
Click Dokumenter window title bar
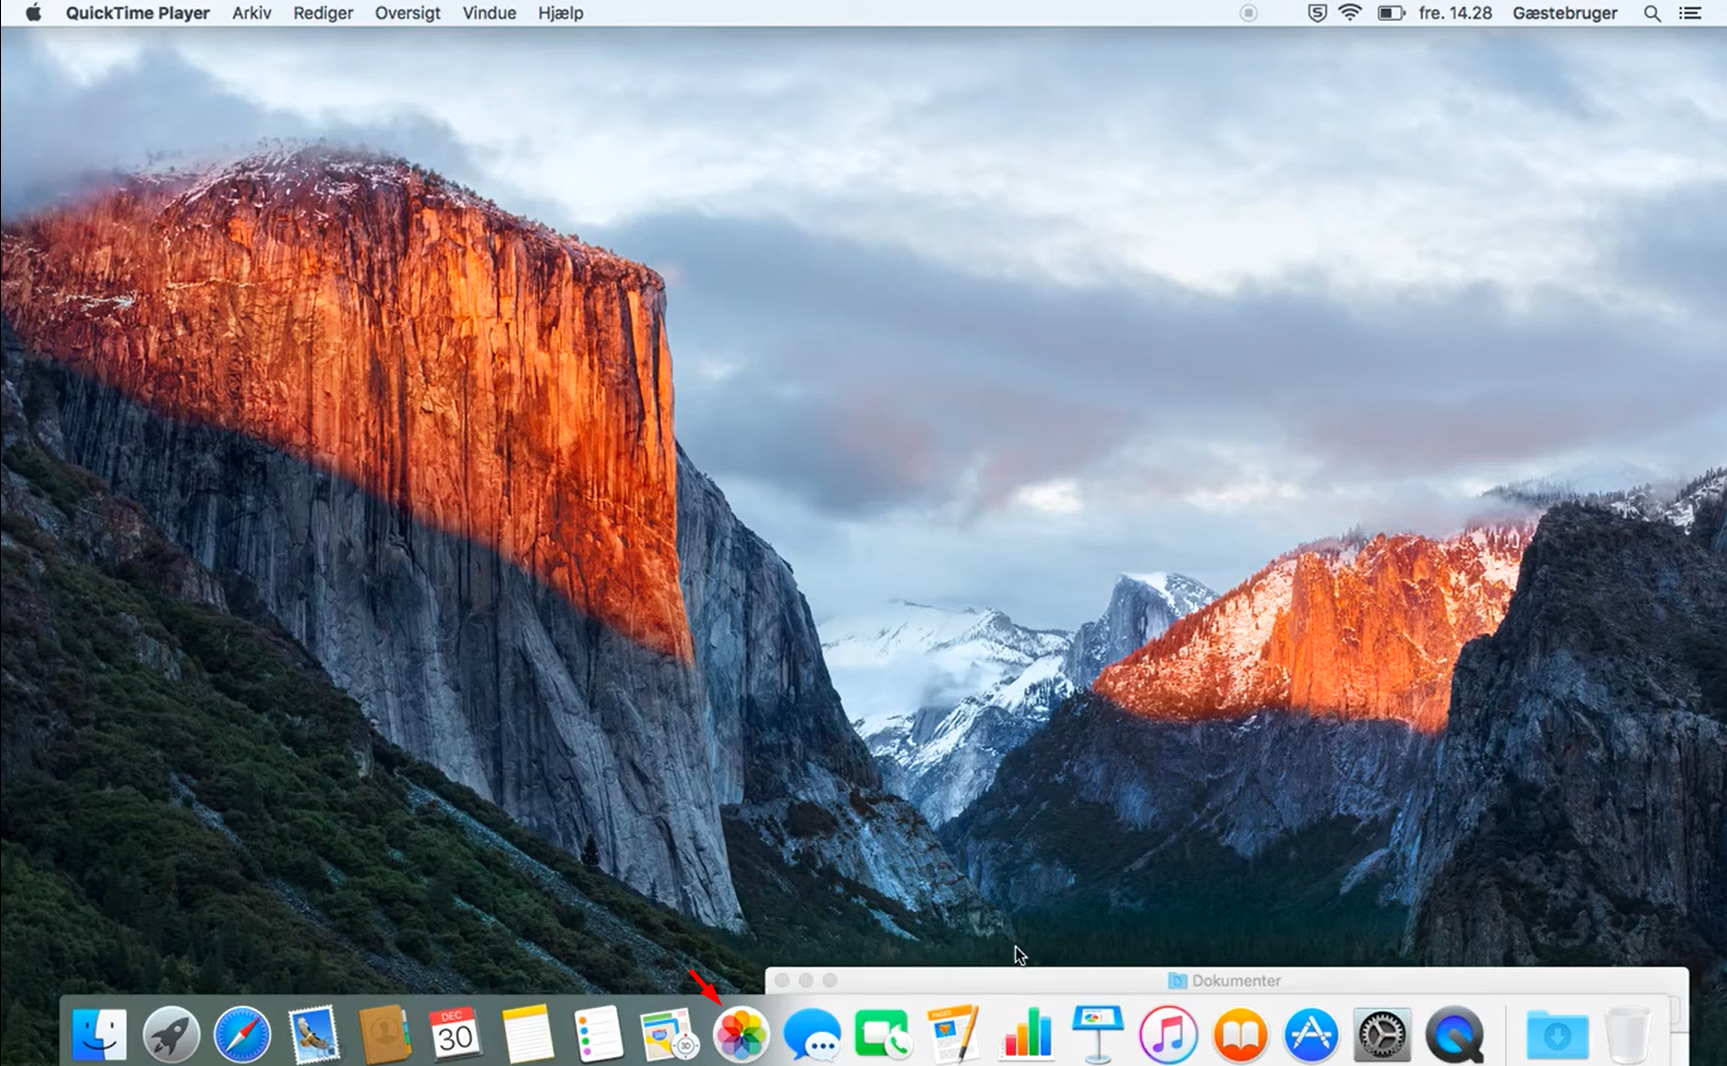point(1226,981)
